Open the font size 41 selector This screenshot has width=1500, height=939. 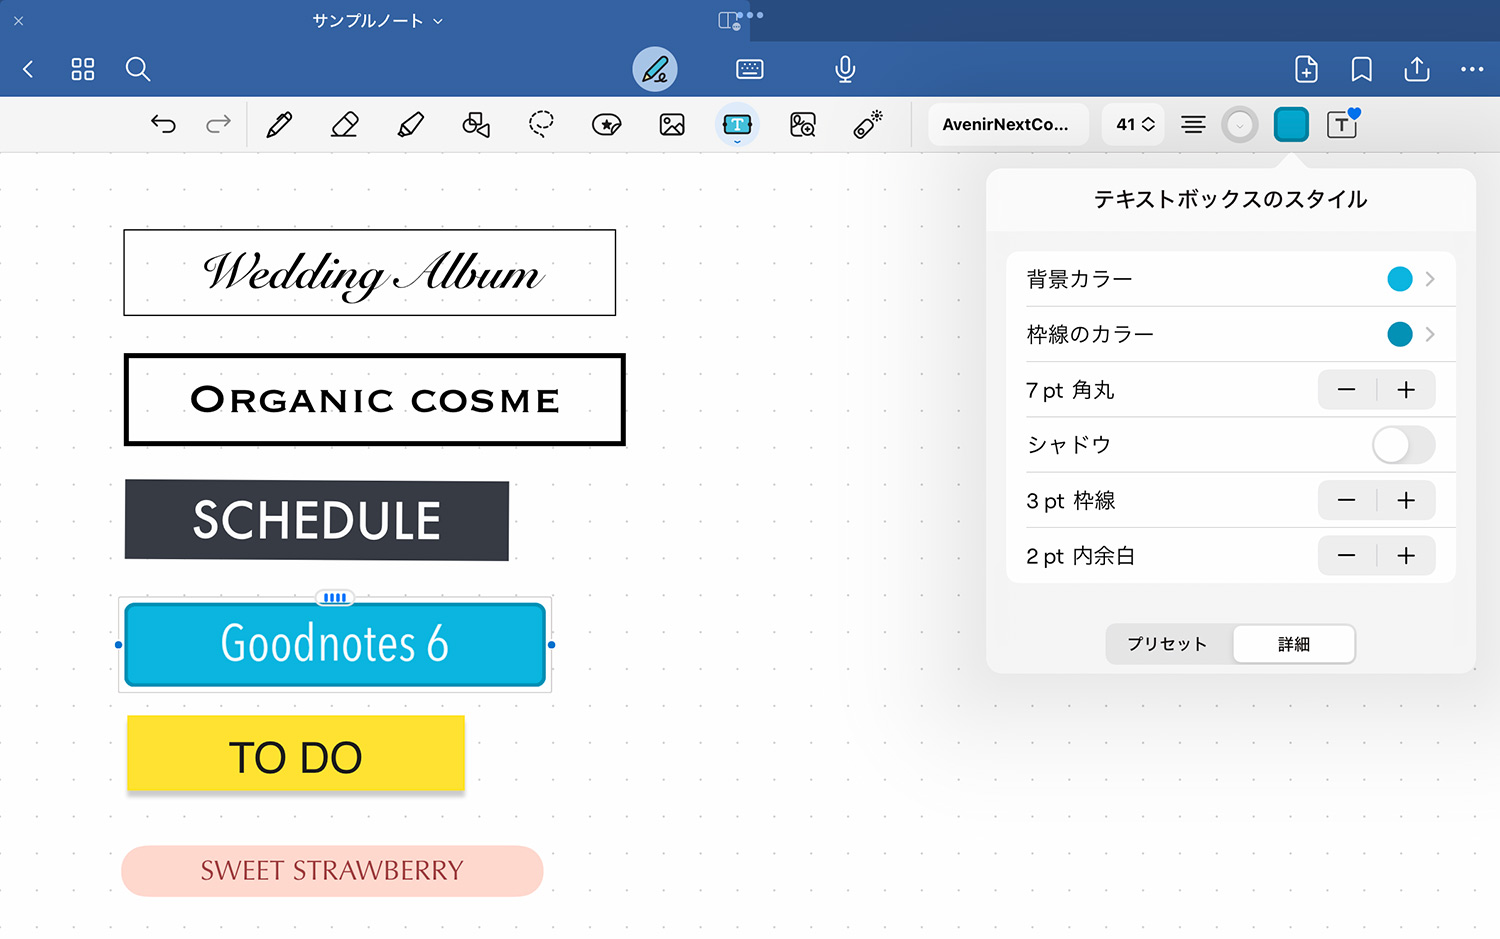pyautogui.click(x=1134, y=124)
